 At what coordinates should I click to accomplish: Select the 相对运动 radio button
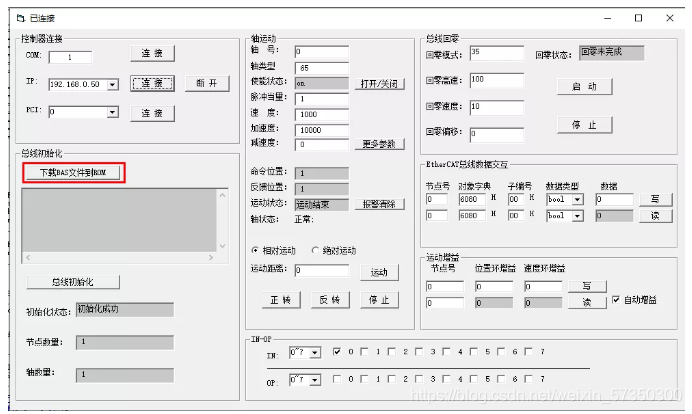pyautogui.click(x=255, y=250)
